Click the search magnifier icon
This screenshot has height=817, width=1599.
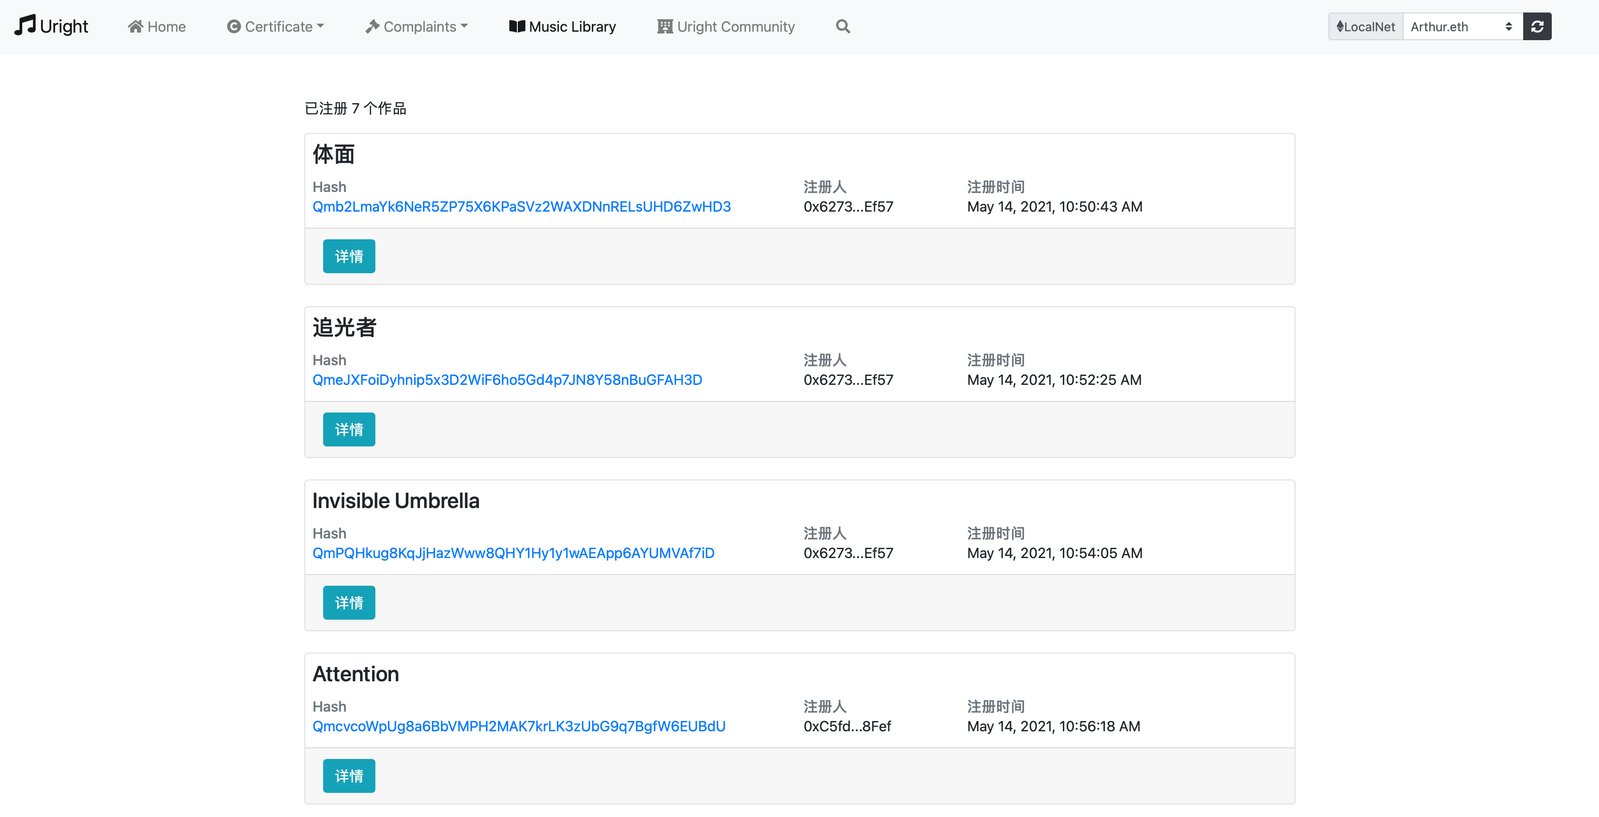coord(843,27)
